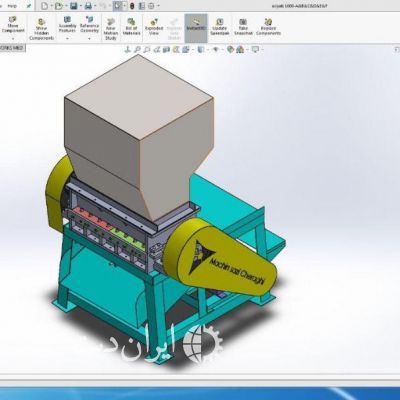Viewport: 400px width, 400px height.
Task: Click the Show Hidden Components icon
Action: tap(41, 29)
